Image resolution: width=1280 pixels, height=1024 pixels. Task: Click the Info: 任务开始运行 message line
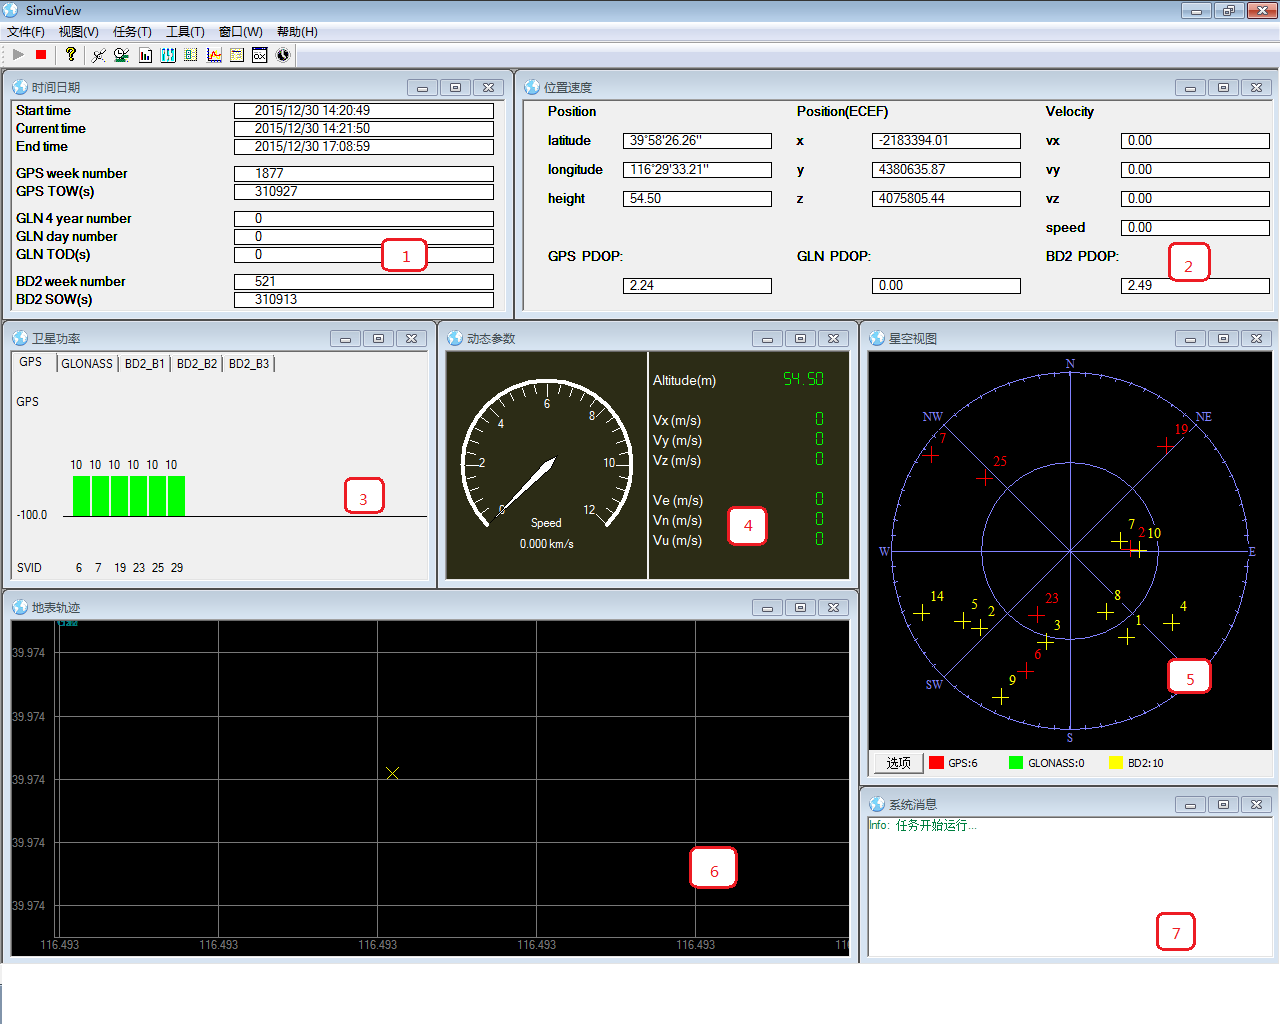click(x=923, y=826)
